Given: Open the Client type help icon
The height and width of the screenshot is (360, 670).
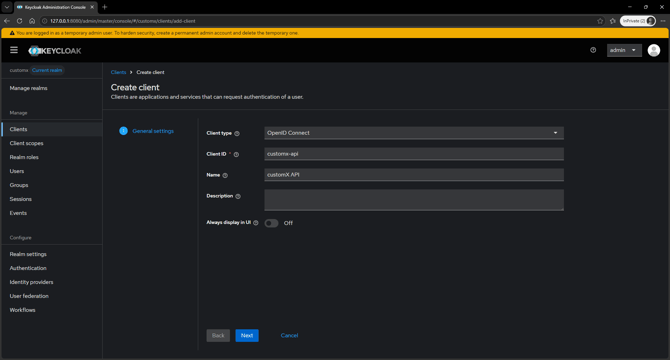Looking at the screenshot, I should pos(237,133).
